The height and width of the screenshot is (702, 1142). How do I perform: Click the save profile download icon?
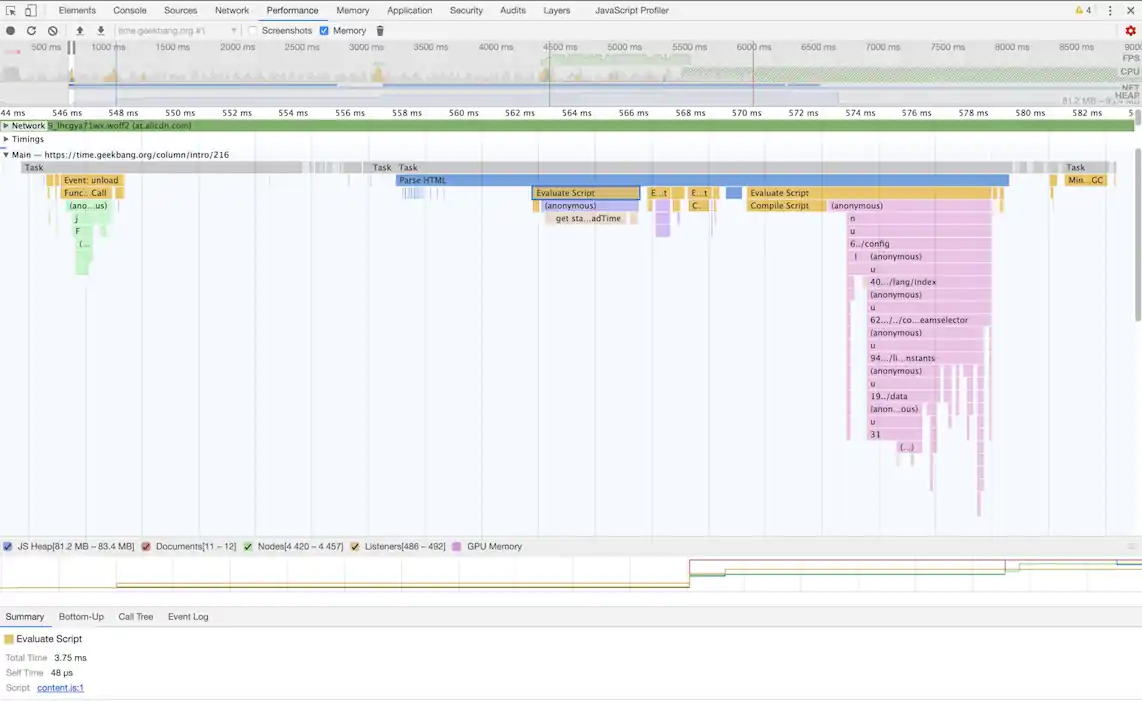click(x=101, y=31)
